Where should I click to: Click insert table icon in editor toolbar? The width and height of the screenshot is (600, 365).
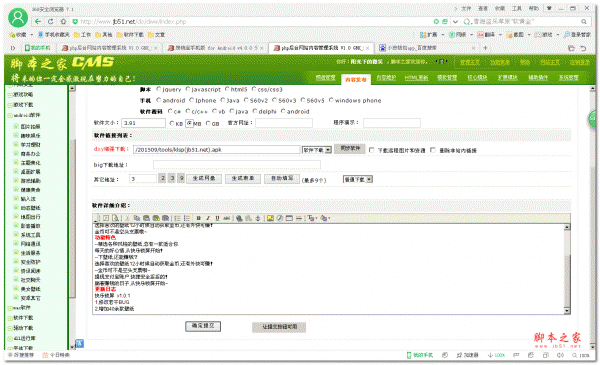pyautogui.click(x=289, y=218)
